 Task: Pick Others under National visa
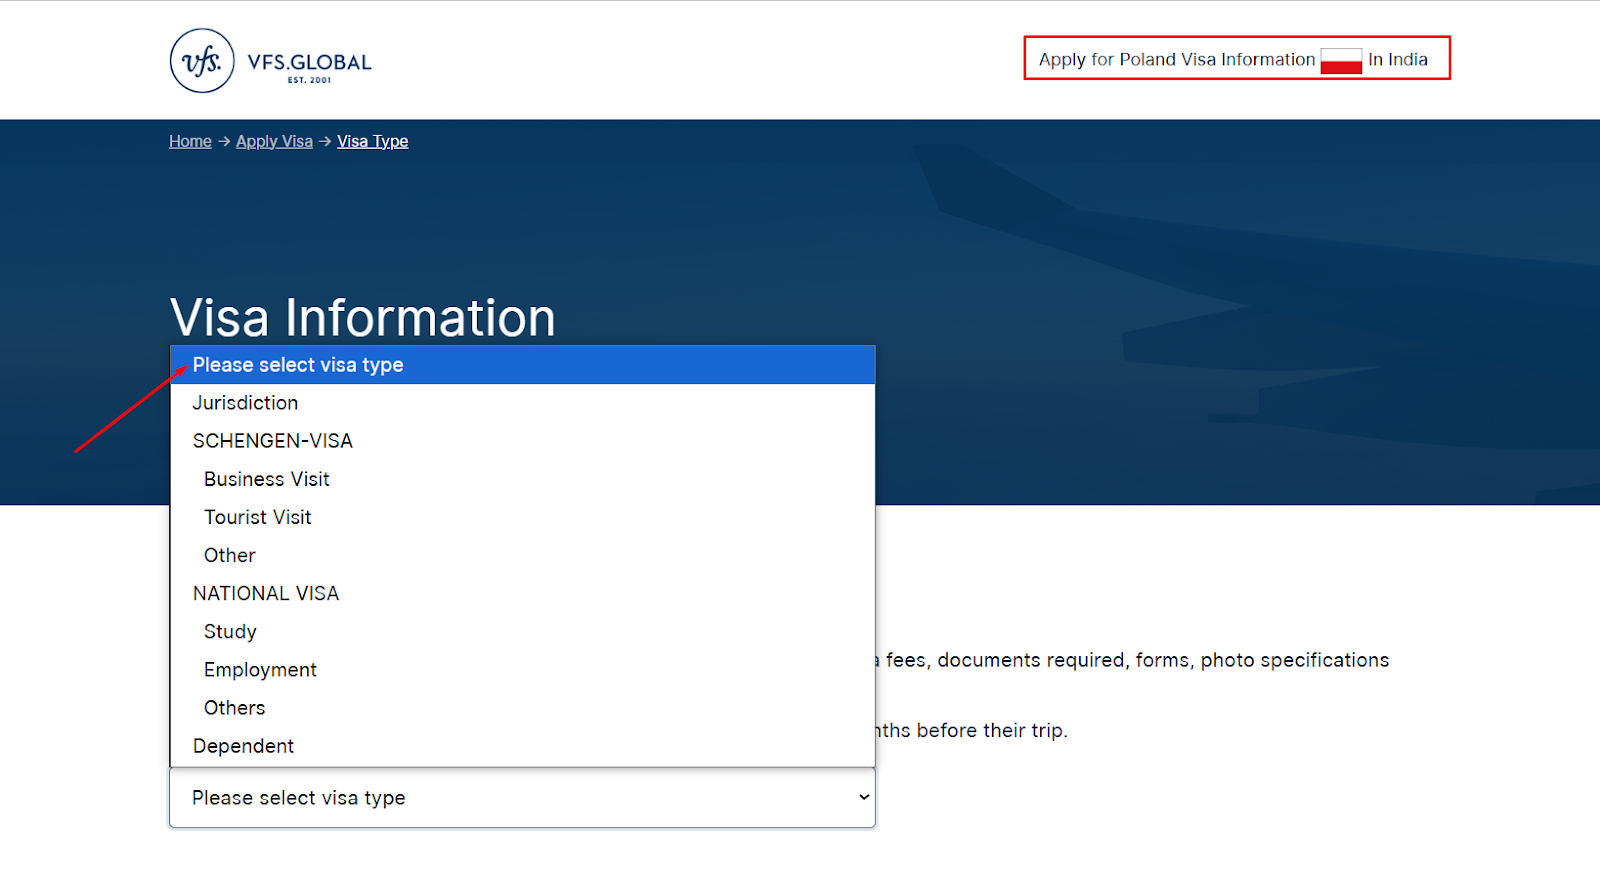523,707
